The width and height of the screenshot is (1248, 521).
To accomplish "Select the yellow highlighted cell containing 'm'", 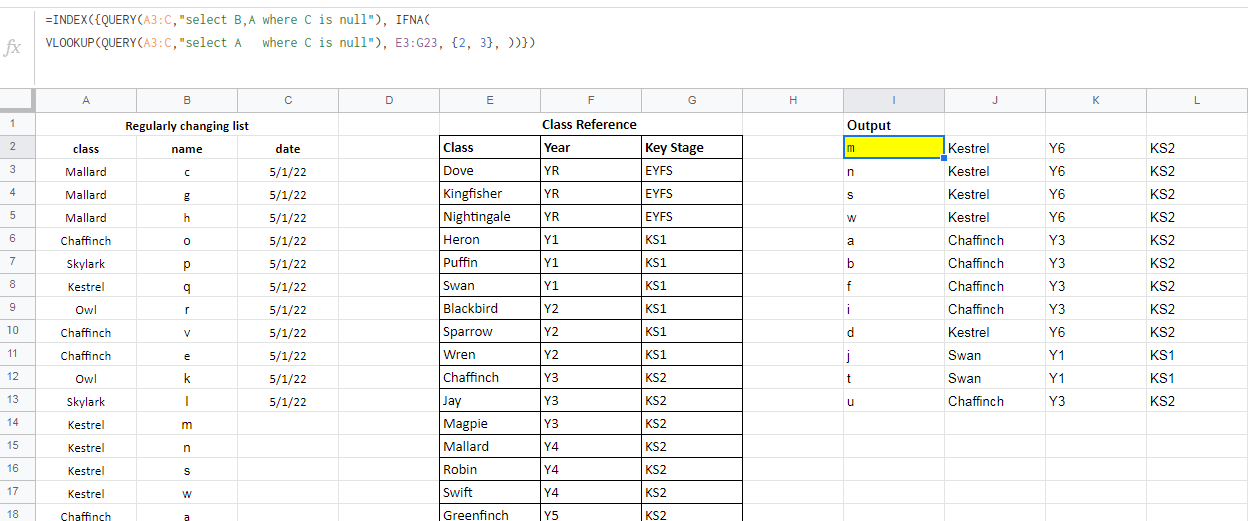I will 894,147.
